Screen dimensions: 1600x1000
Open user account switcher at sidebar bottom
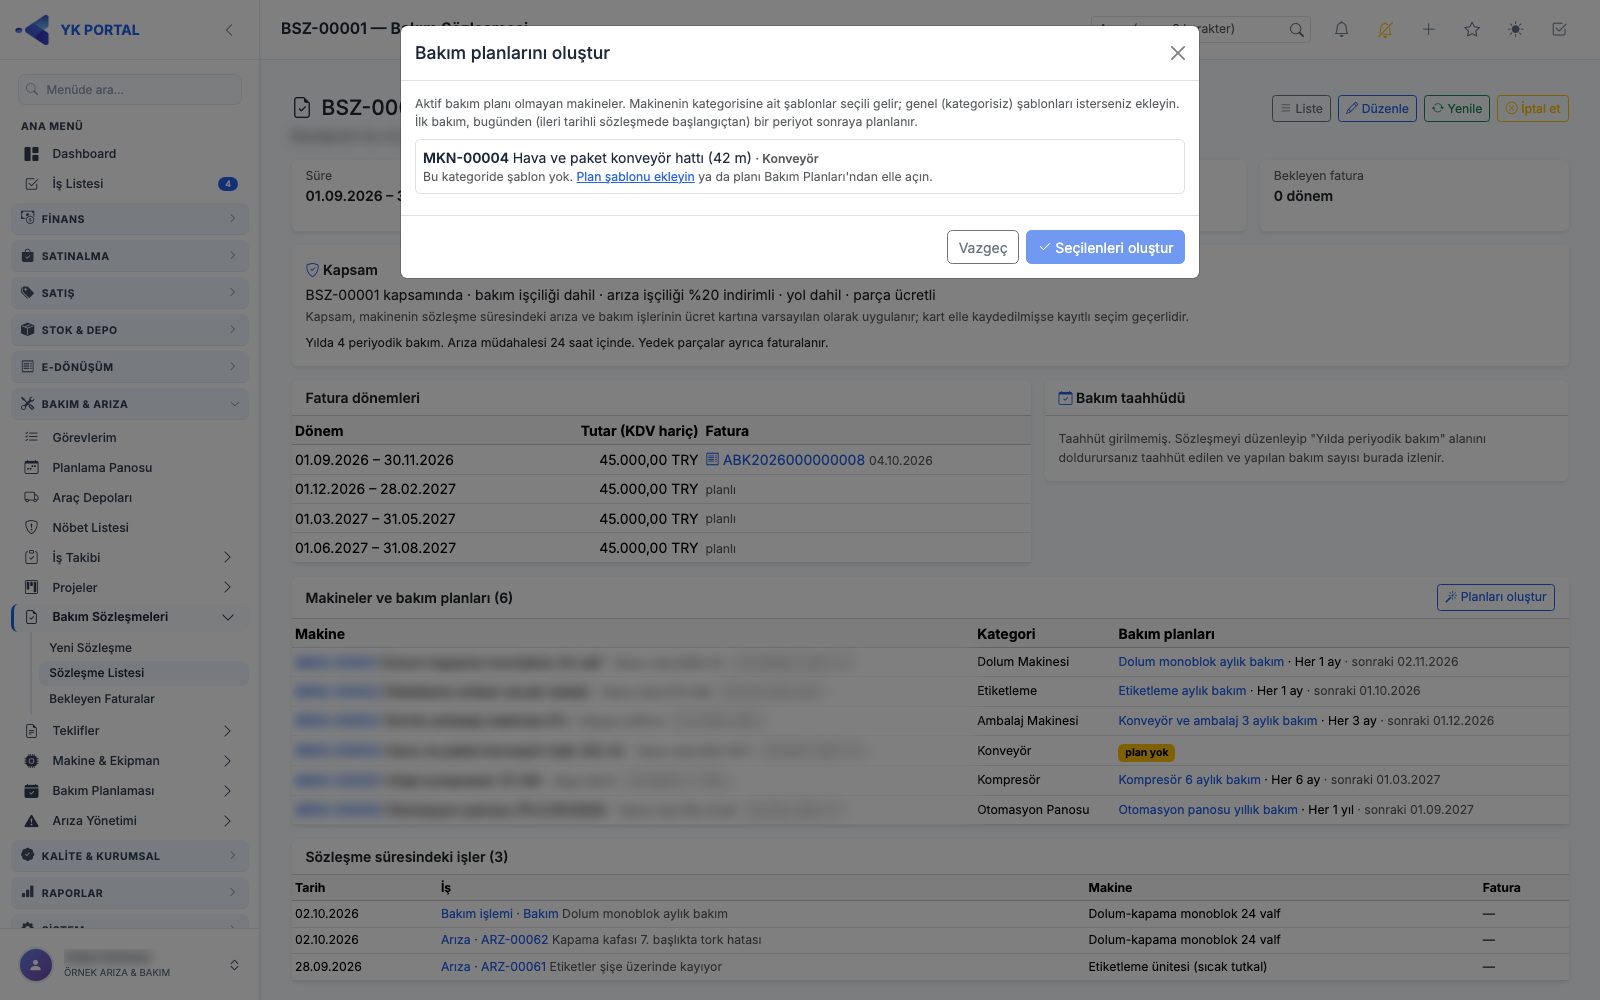click(130, 965)
